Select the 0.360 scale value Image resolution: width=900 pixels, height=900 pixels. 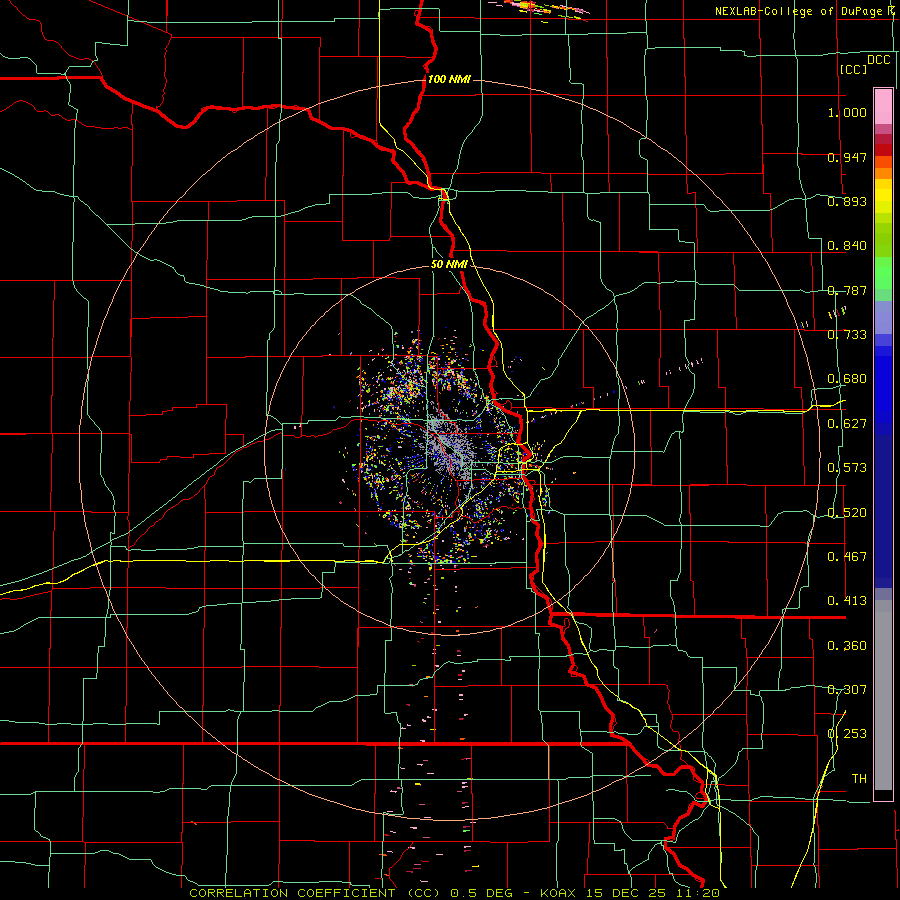point(847,646)
